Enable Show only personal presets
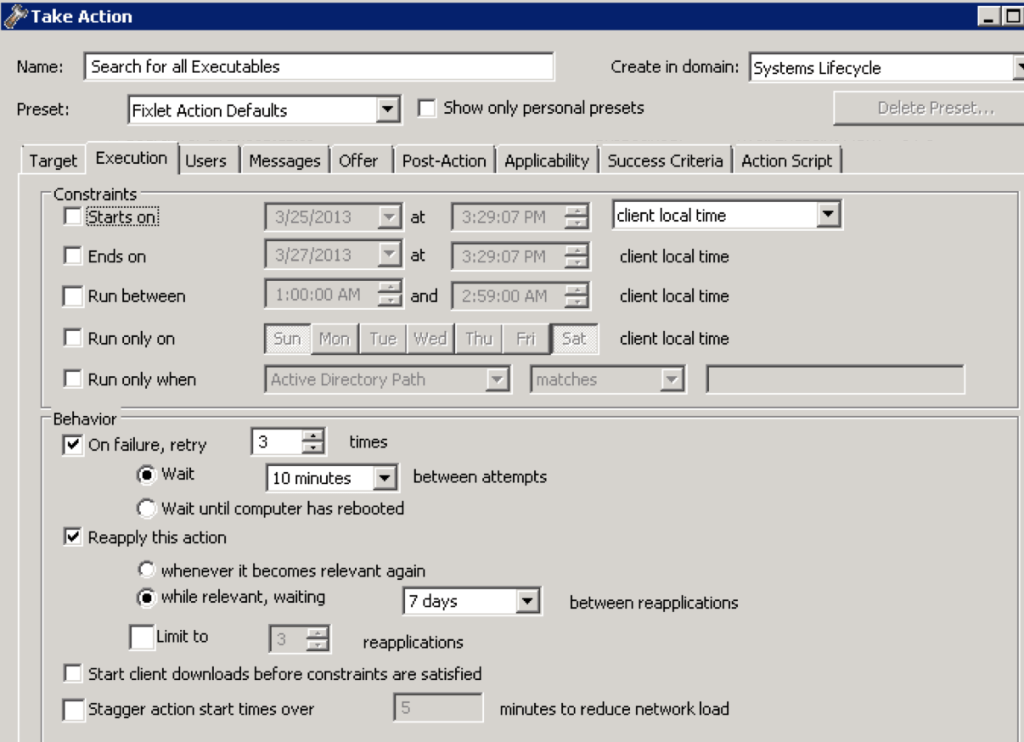 pyautogui.click(x=427, y=108)
